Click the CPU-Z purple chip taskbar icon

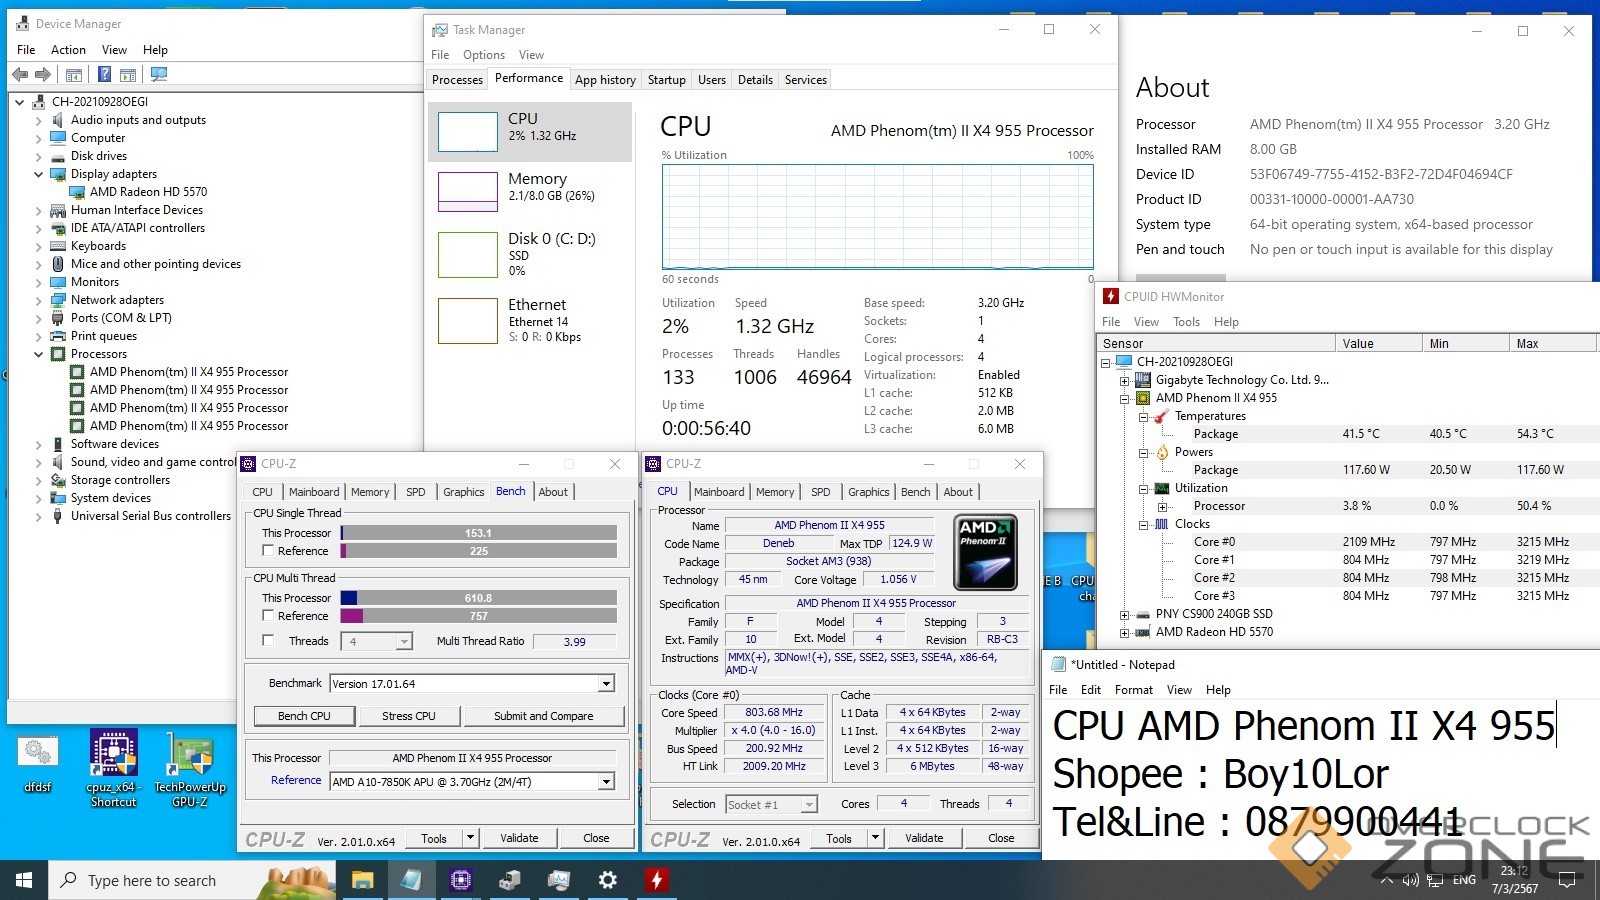[460, 880]
